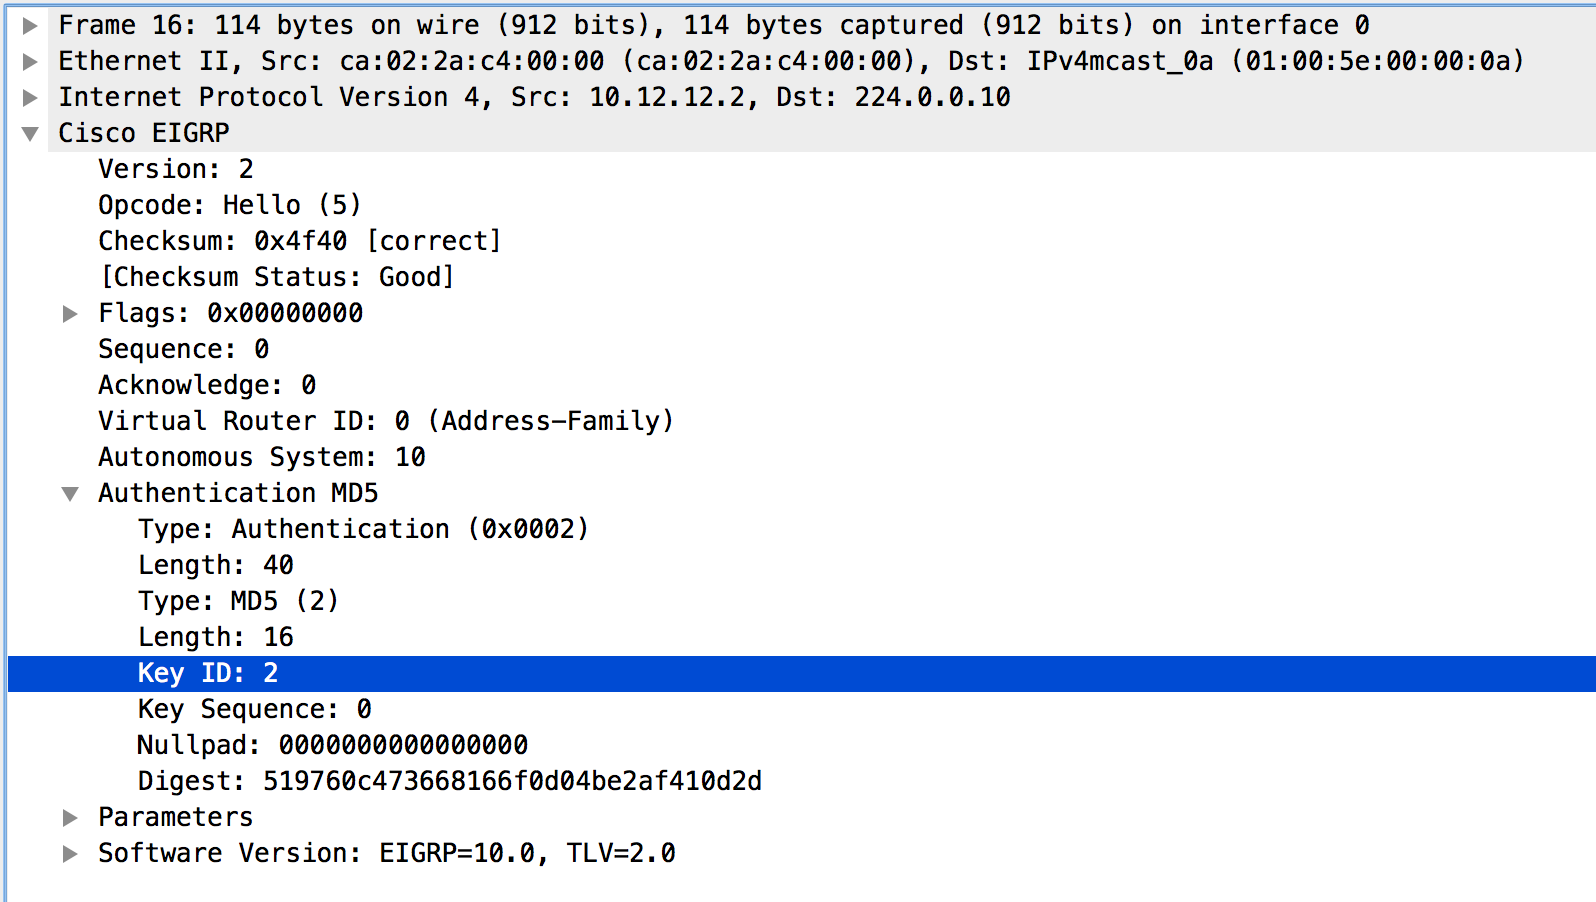This screenshot has height=902, width=1596.
Task: Expand the Ethernet II section
Action: point(30,61)
